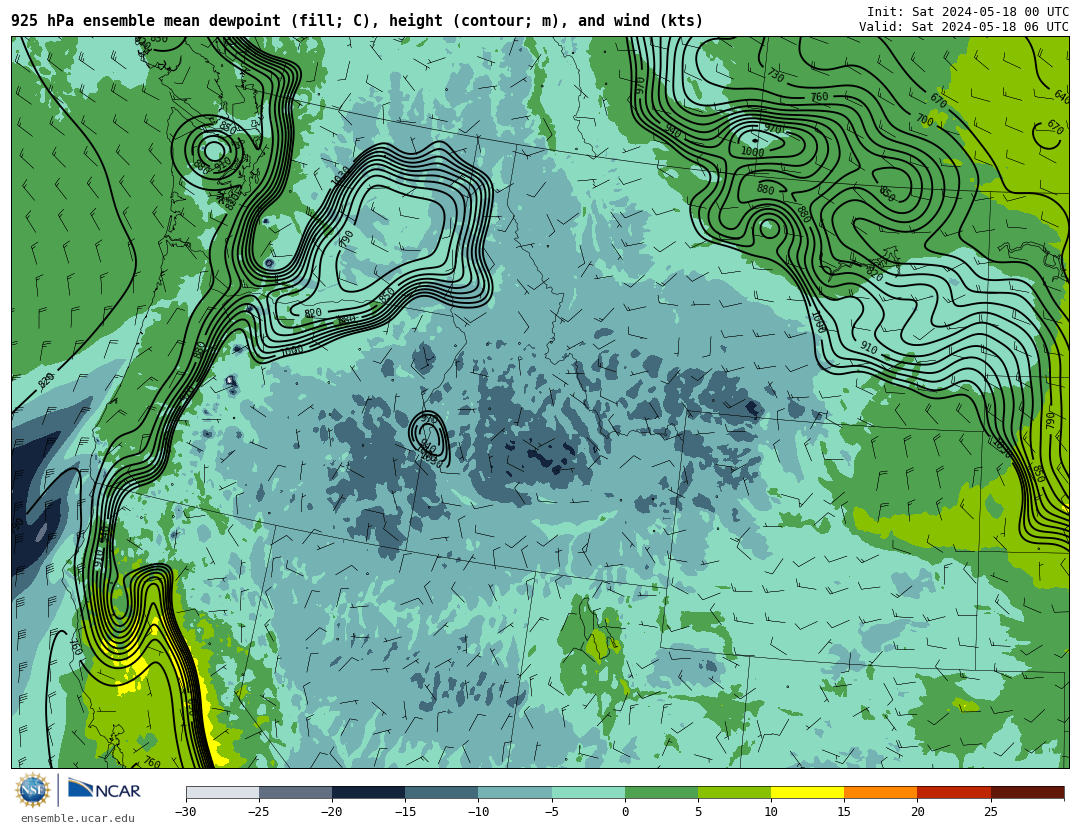
Task: Pick the yellow 10 to 15 colorbar swatch
Action: coord(807,792)
